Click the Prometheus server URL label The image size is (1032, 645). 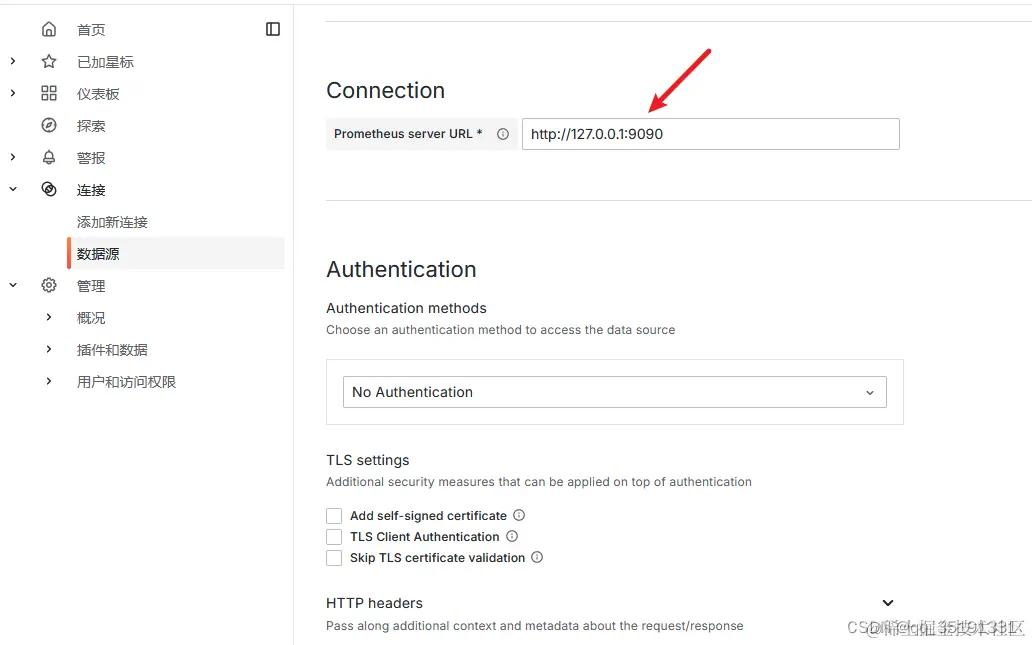coord(408,134)
